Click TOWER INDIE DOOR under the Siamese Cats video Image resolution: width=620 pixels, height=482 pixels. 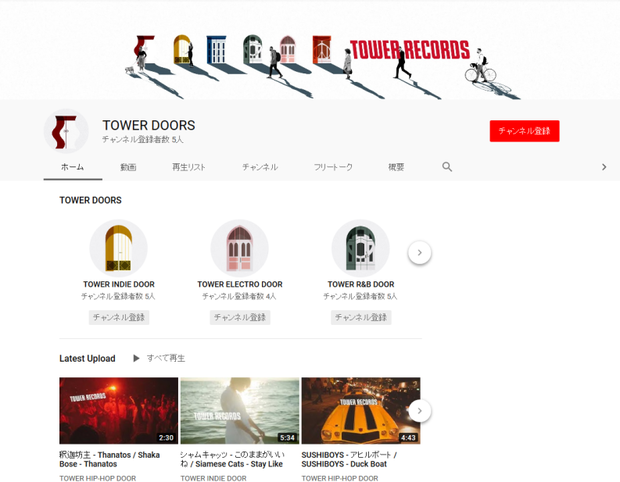214,478
